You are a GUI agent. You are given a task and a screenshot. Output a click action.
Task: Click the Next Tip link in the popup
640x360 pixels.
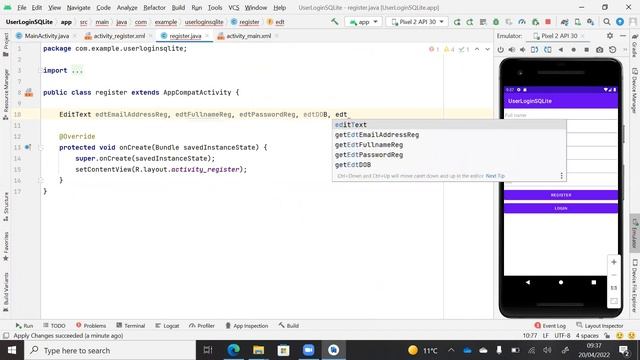[495, 176]
